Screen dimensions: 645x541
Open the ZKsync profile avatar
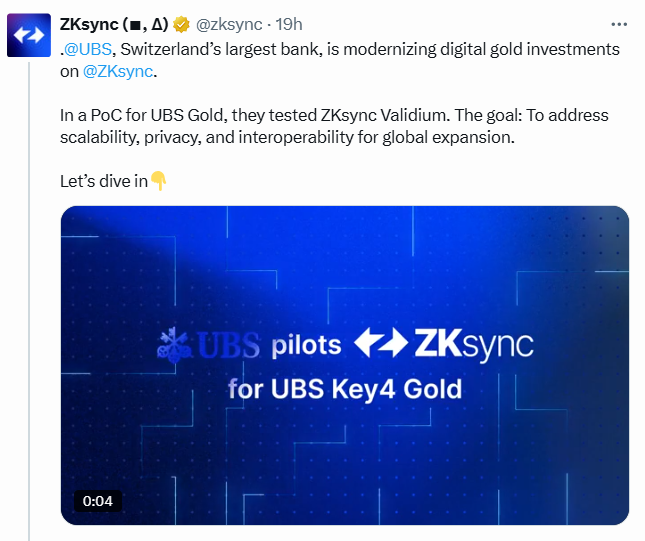coord(28,36)
